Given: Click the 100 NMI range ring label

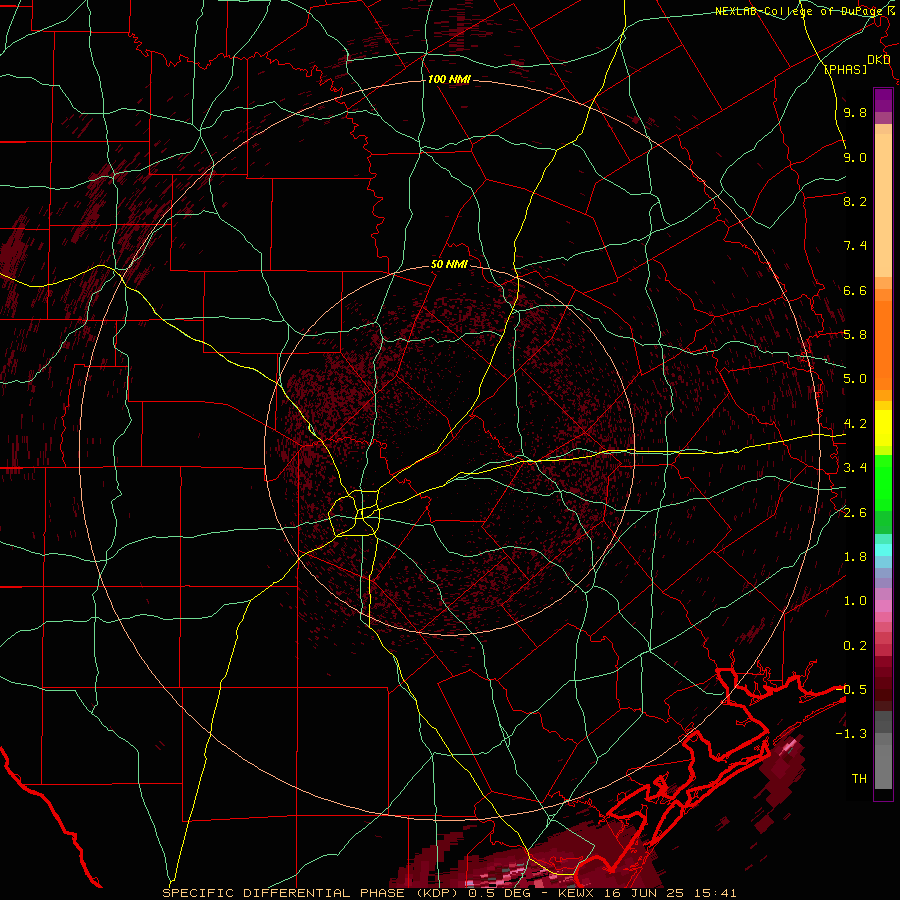Looking at the screenshot, I should click(449, 79).
